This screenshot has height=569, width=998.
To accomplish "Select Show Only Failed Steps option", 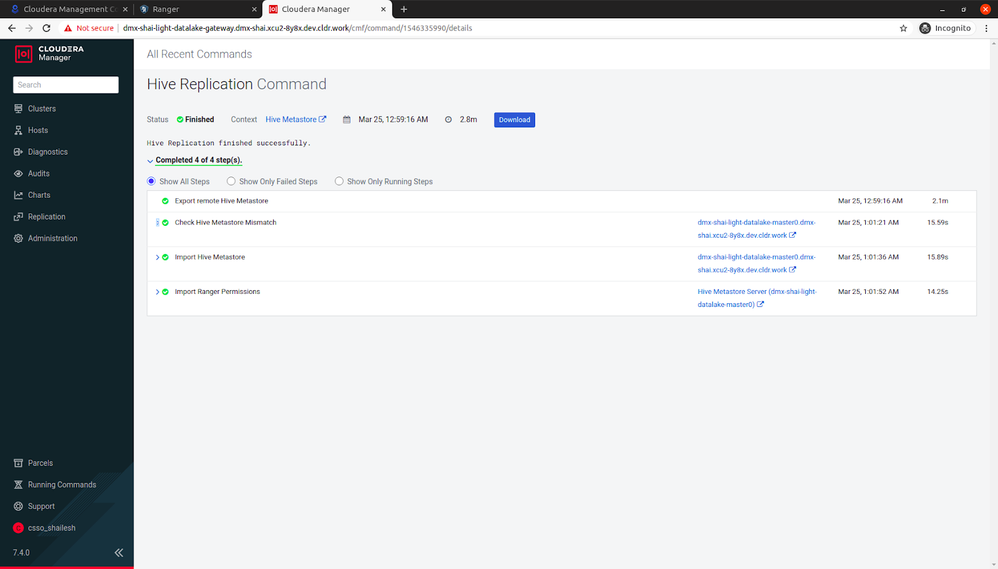I will click(x=272, y=181).
